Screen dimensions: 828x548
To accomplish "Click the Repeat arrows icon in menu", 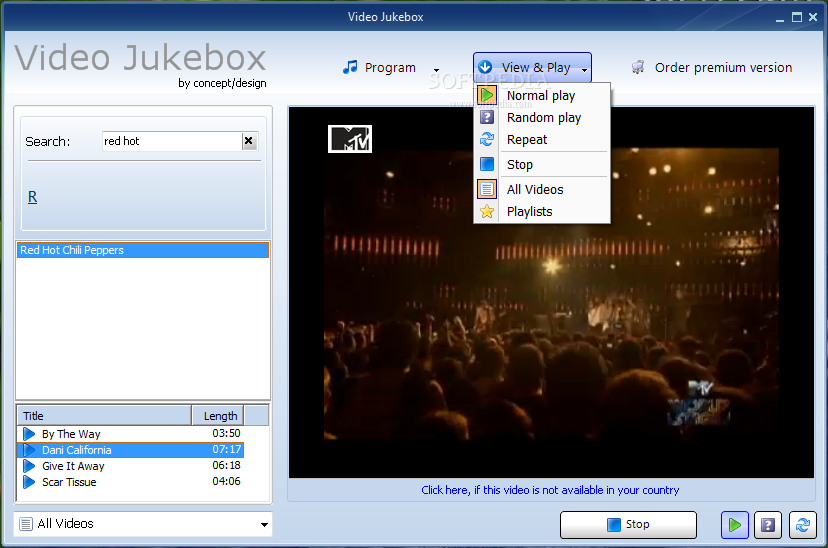I will click(x=486, y=139).
